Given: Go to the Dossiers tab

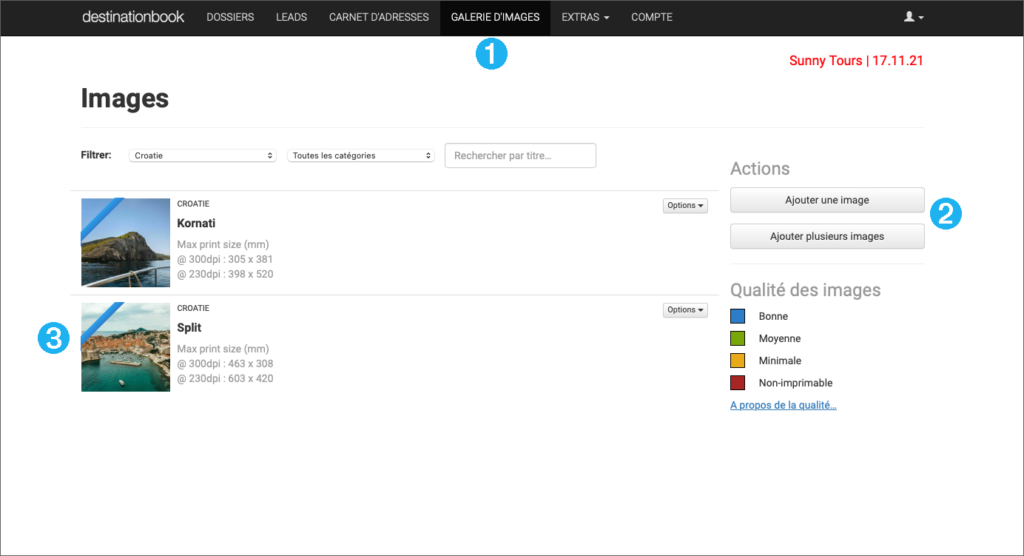Looking at the screenshot, I should tap(230, 17).
